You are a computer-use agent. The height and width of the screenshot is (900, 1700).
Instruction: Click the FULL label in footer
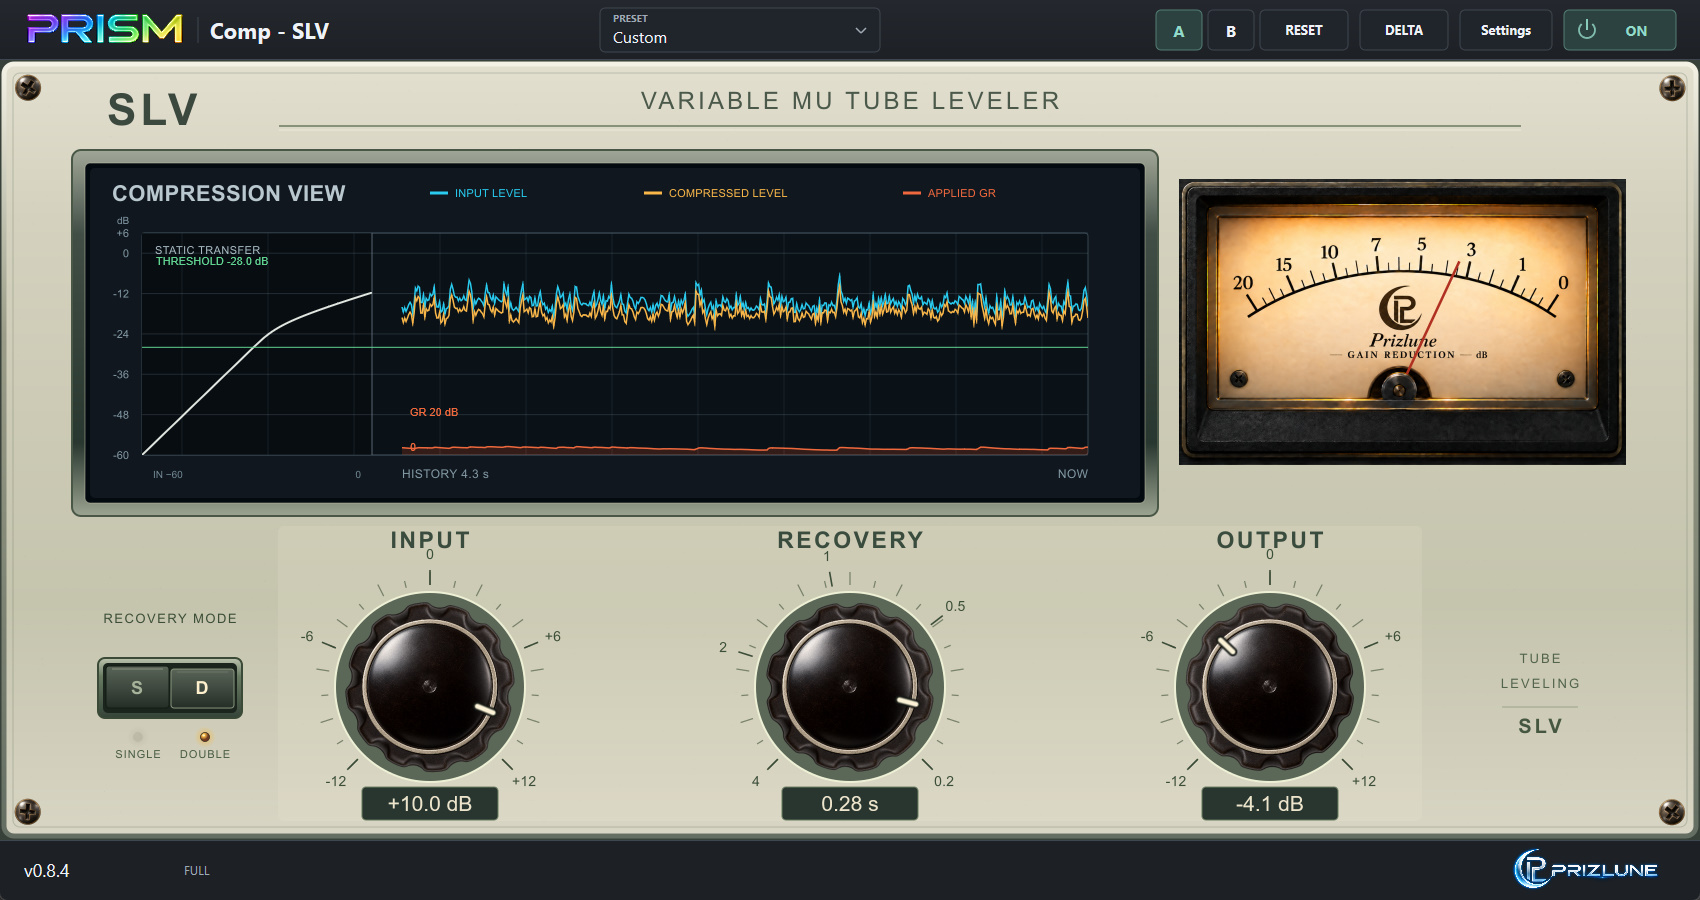pos(197,871)
